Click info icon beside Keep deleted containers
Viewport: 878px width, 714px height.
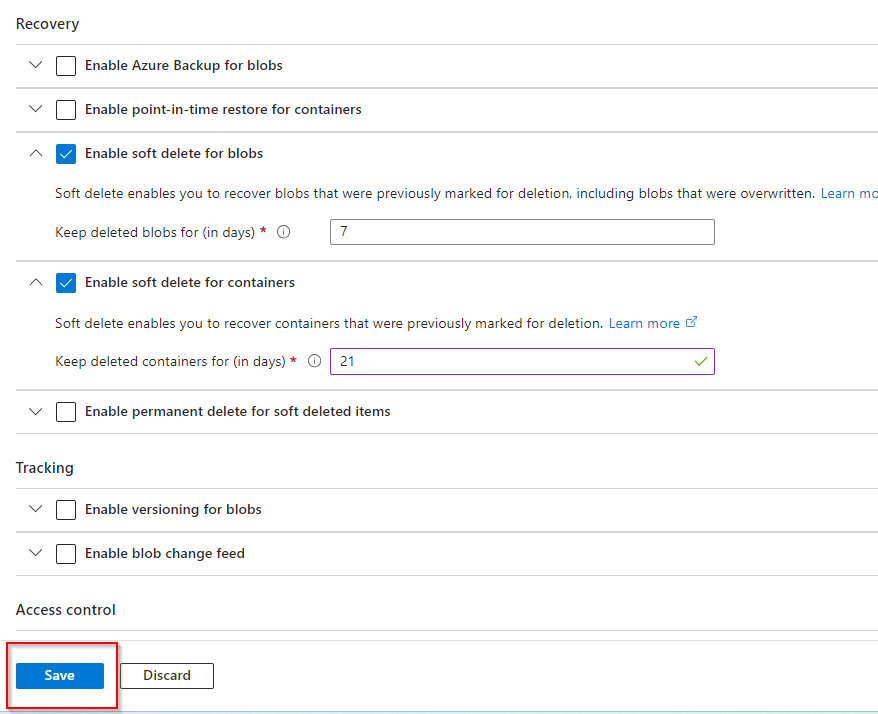(314, 361)
